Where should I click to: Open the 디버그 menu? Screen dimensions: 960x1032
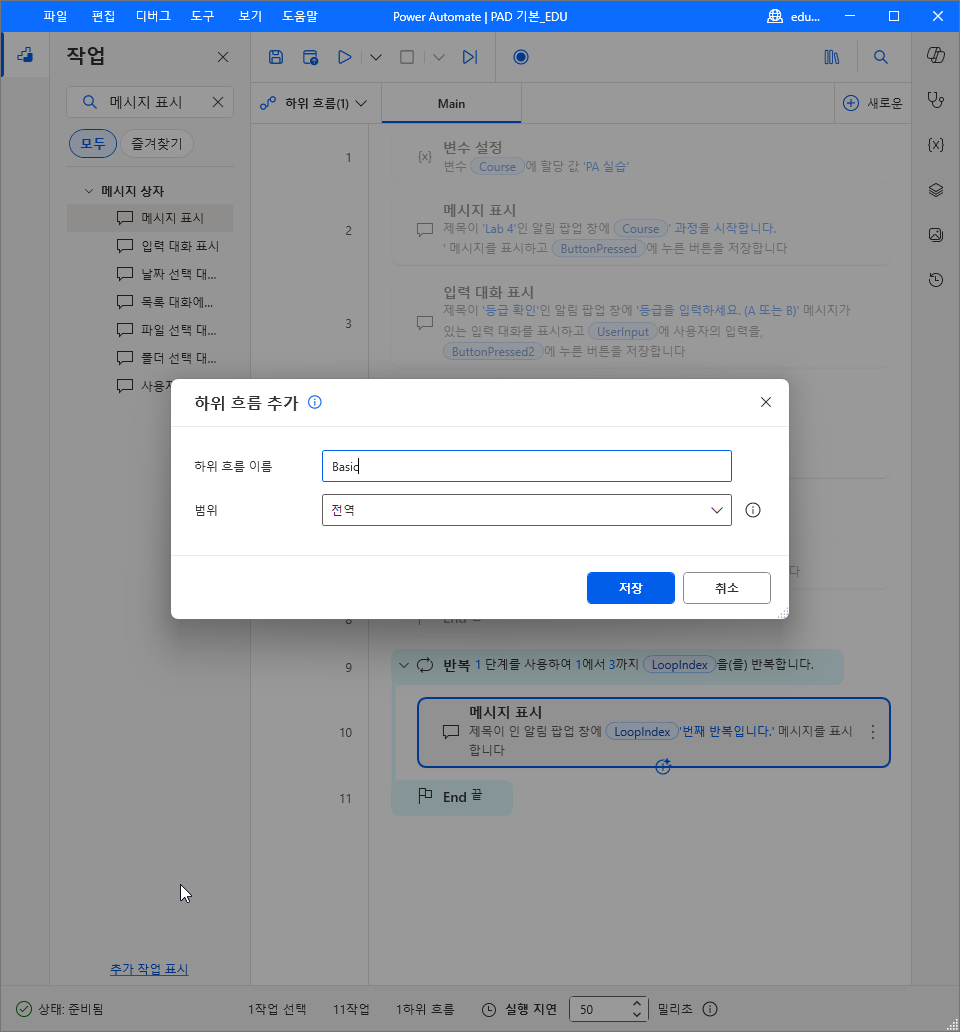[x=153, y=16]
